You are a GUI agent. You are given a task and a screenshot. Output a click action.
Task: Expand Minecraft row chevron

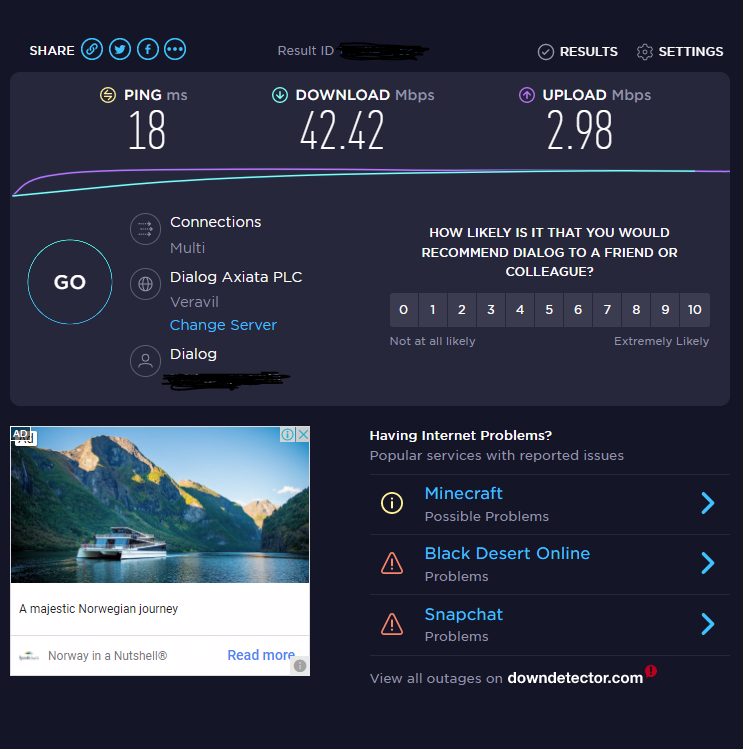coord(708,503)
